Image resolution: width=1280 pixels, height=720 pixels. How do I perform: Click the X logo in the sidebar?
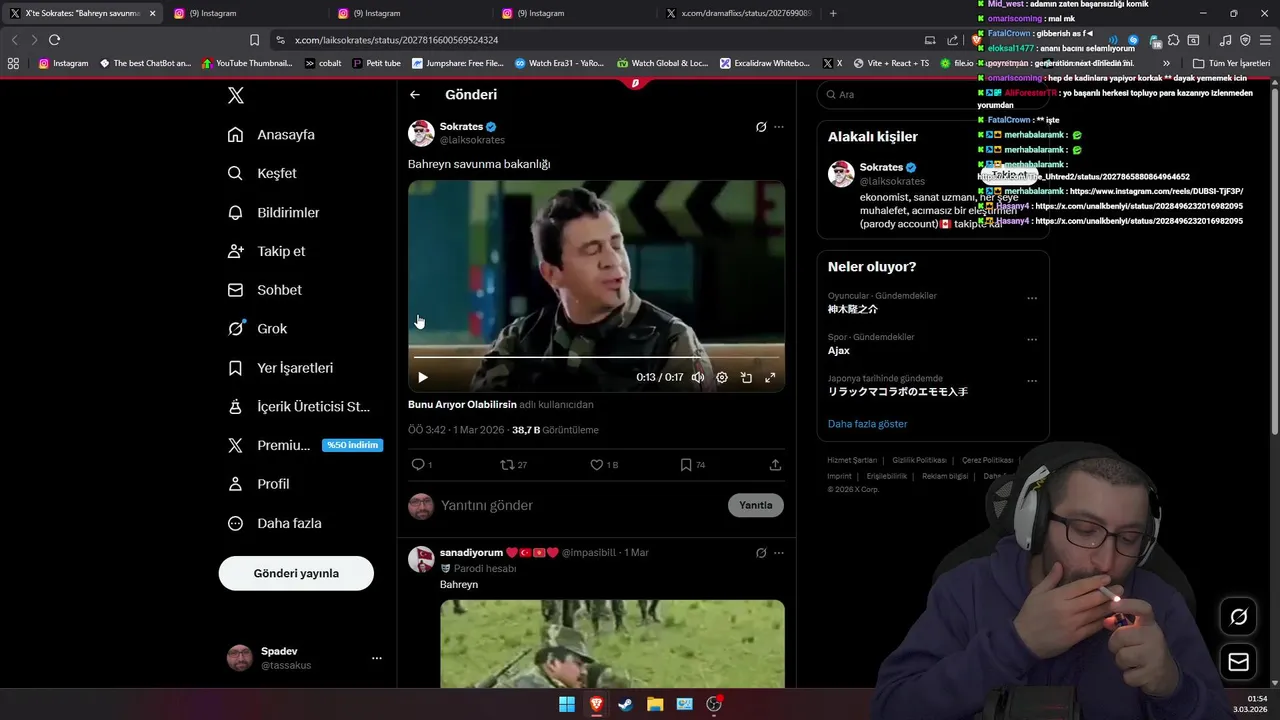pos(236,95)
